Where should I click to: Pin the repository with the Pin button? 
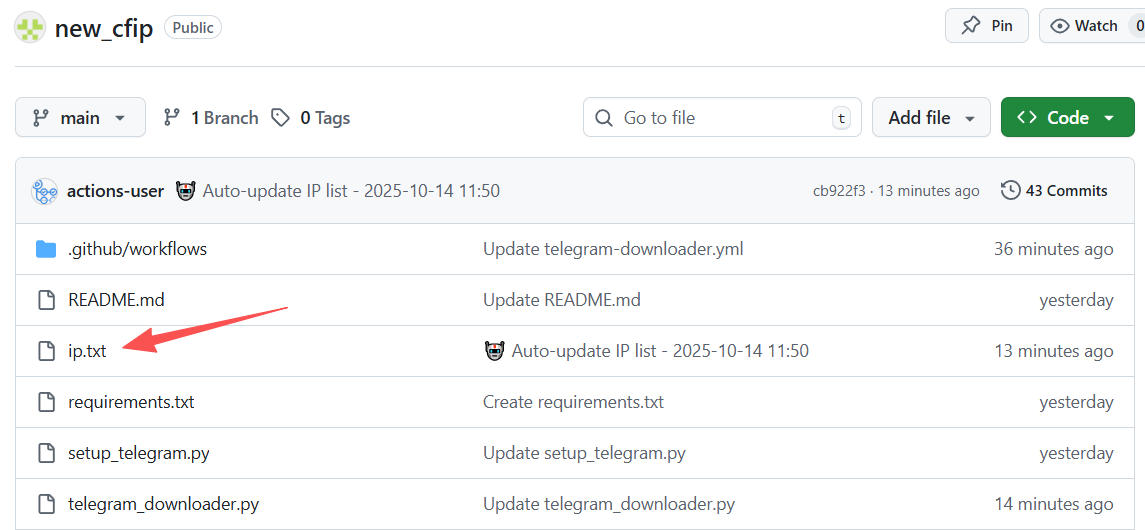986,26
